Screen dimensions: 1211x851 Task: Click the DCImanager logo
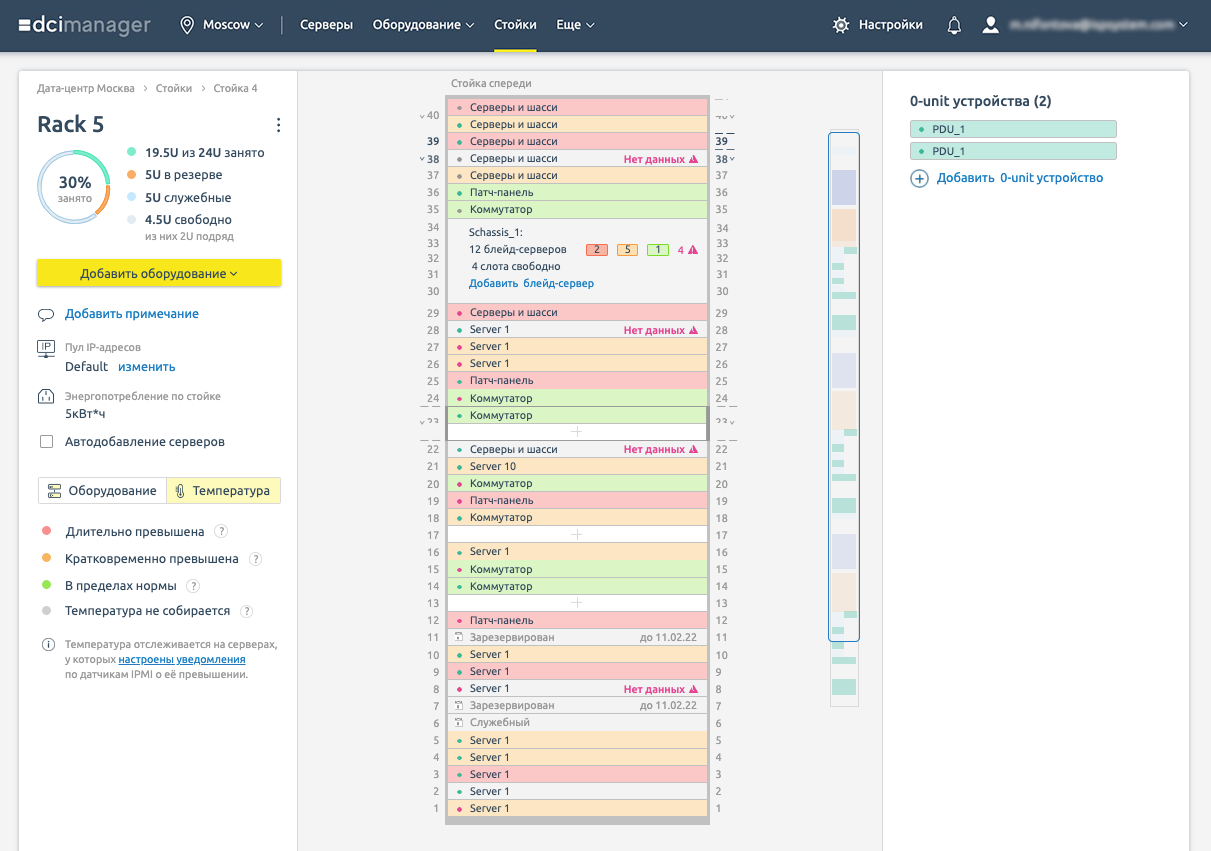84,25
